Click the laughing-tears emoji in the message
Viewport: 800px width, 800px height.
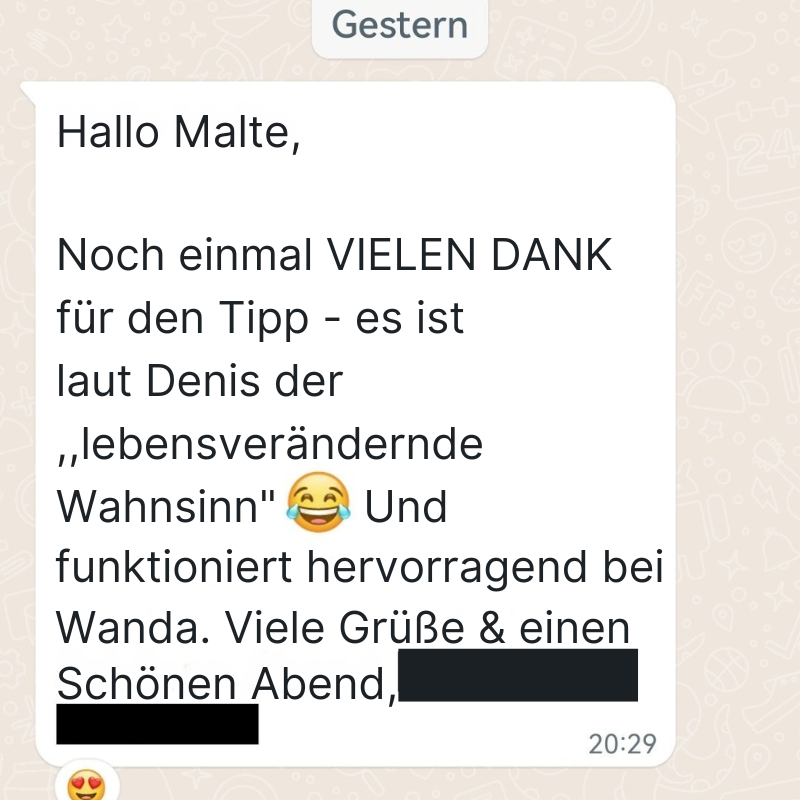[x=318, y=503]
